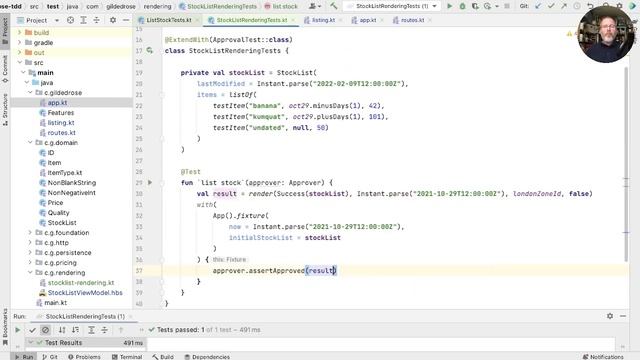Click the profiler run icon
640x360 pixels.
pos(487,6)
